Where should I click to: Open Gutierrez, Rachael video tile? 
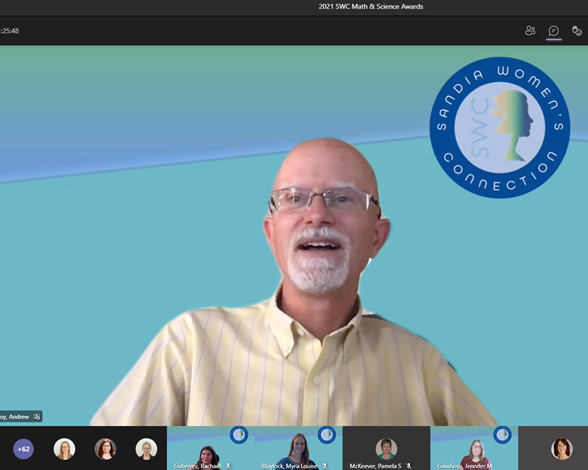point(211,448)
